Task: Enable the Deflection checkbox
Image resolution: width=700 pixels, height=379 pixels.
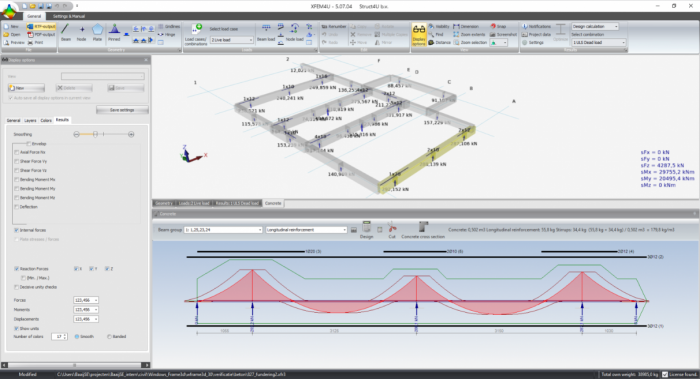Action: pyautogui.click(x=17, y=207)
